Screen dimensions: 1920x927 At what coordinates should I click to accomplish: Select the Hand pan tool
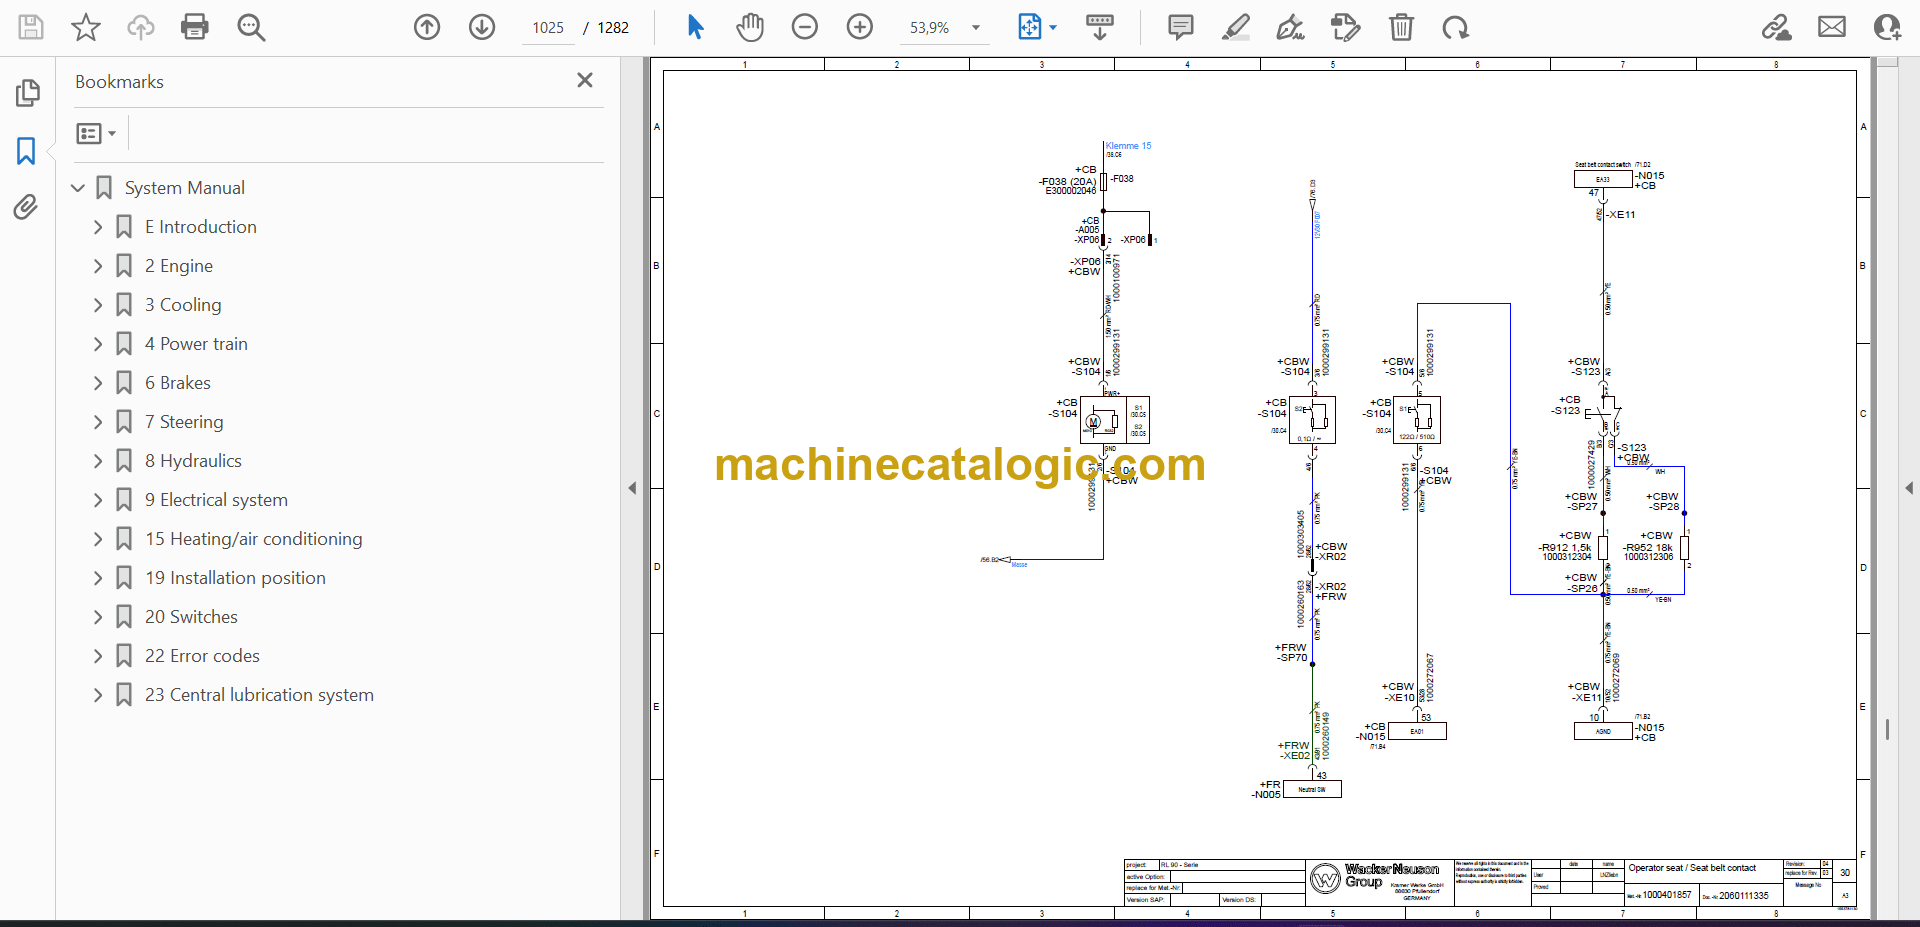coord(750,27)
